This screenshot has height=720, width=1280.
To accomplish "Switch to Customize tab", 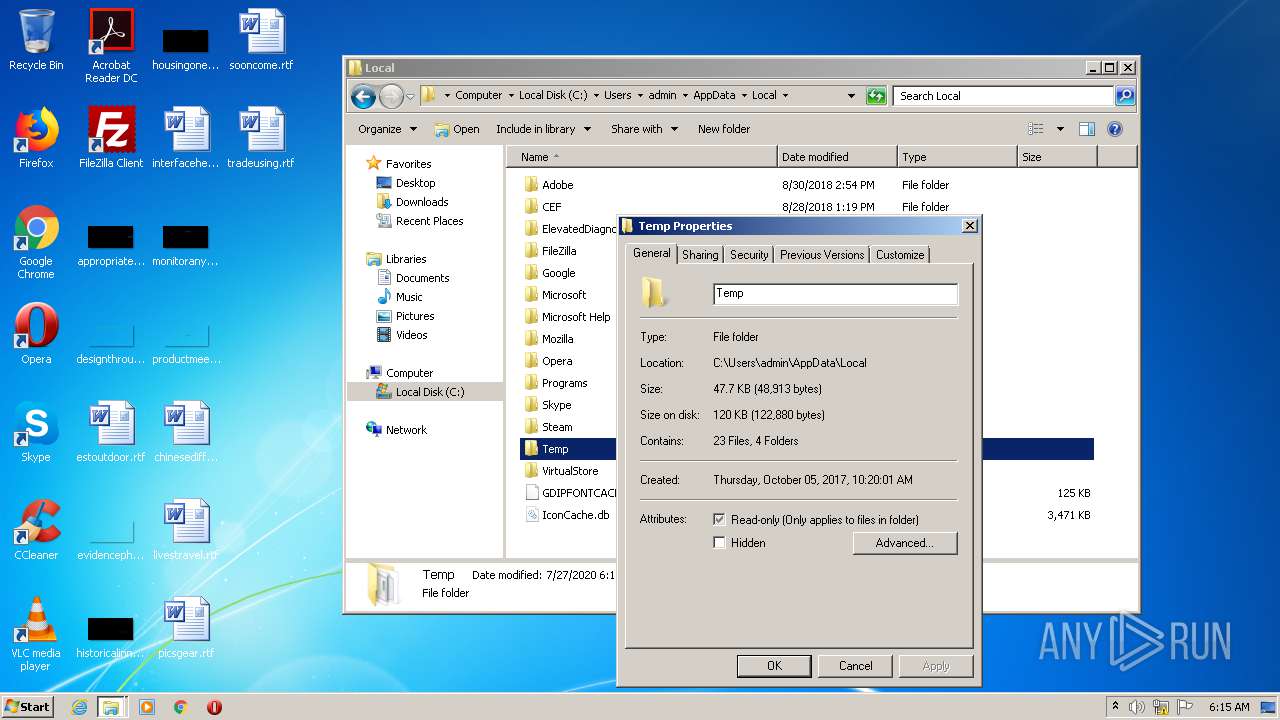I will pyautogui.click(x=900, y=255).
